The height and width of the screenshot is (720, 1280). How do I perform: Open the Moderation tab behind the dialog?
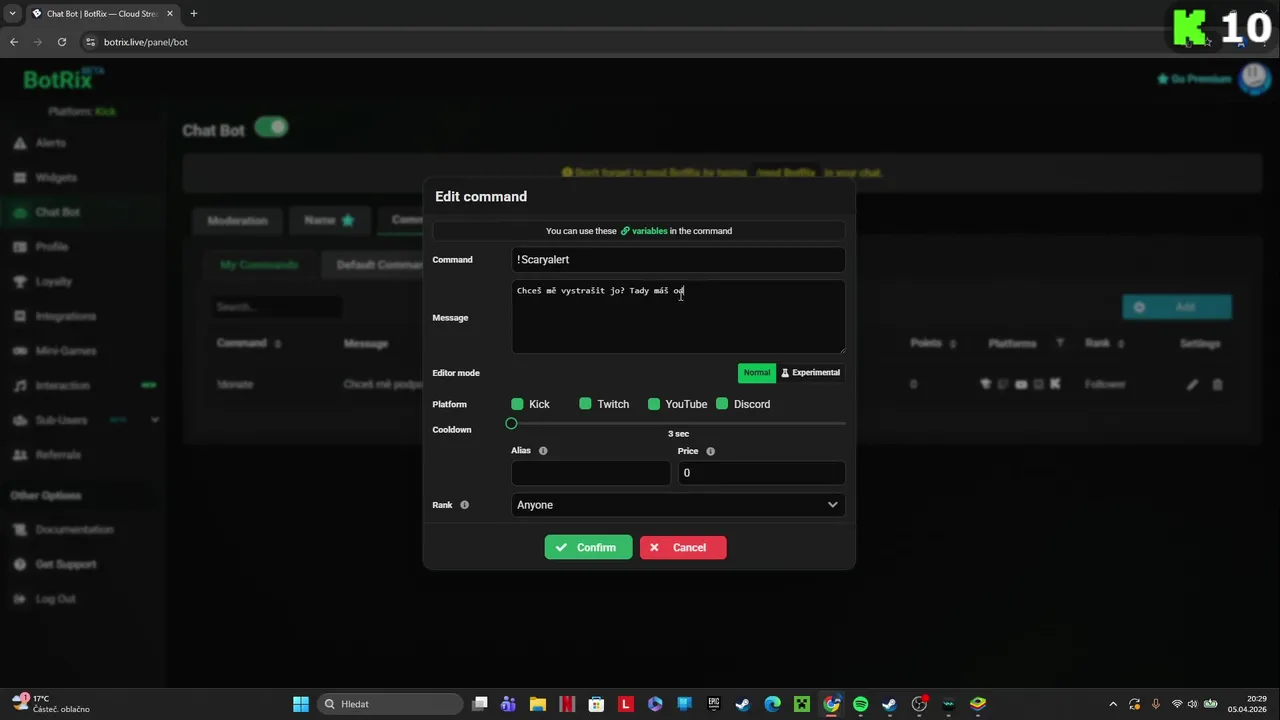[237, 221]
